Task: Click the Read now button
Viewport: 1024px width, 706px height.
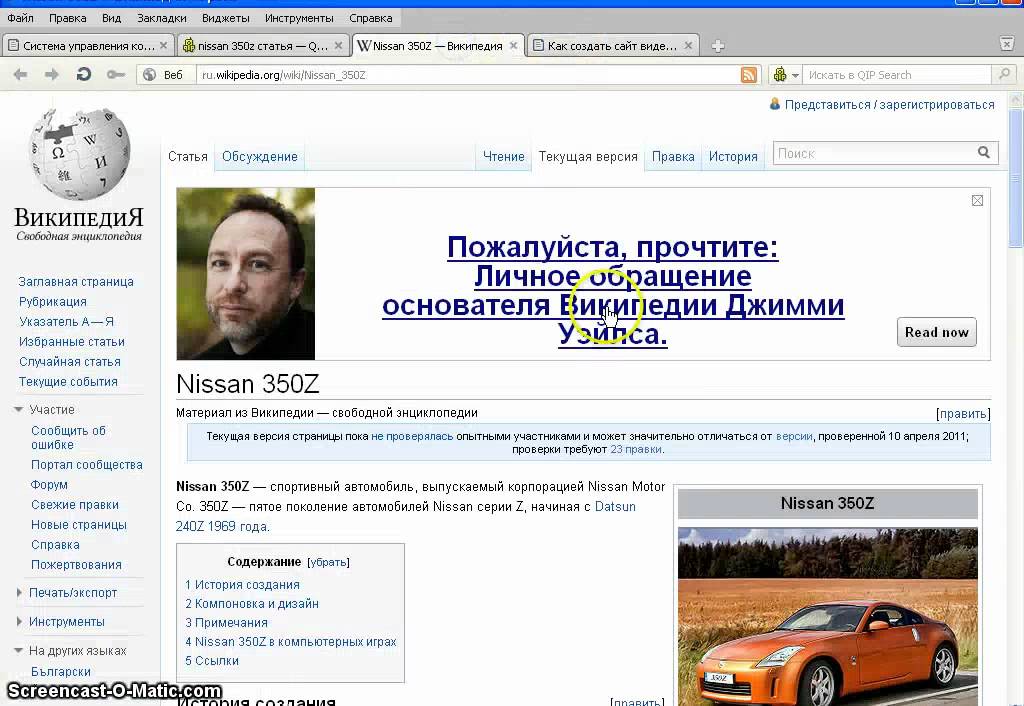Action: [936, 332]
